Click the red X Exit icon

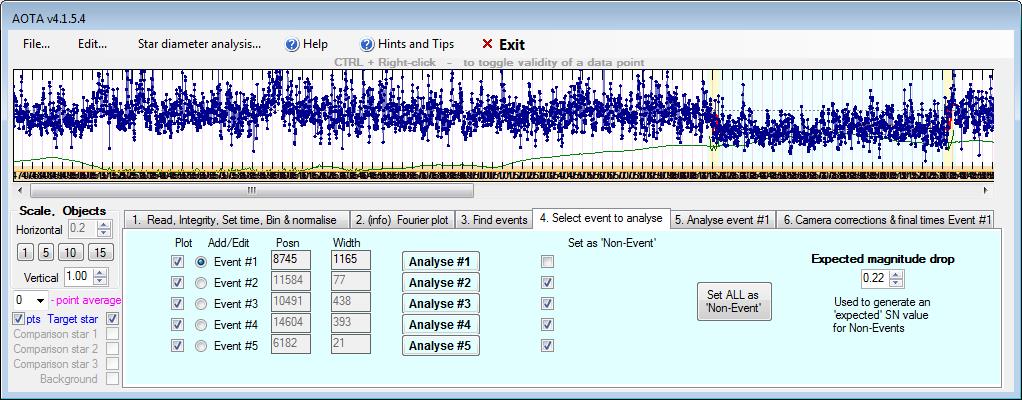point(487,44)
